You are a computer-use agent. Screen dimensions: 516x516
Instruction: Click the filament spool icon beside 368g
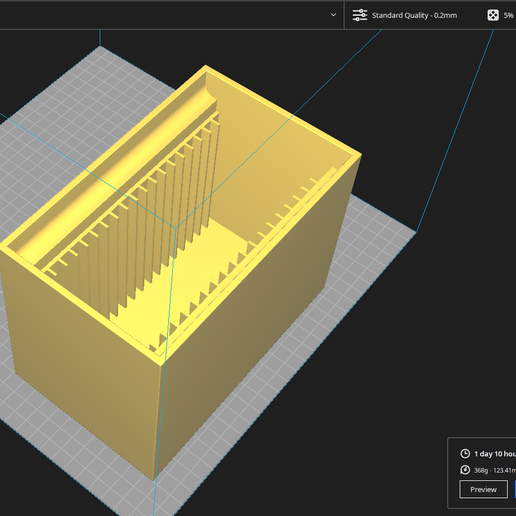[x=465, y=470]
